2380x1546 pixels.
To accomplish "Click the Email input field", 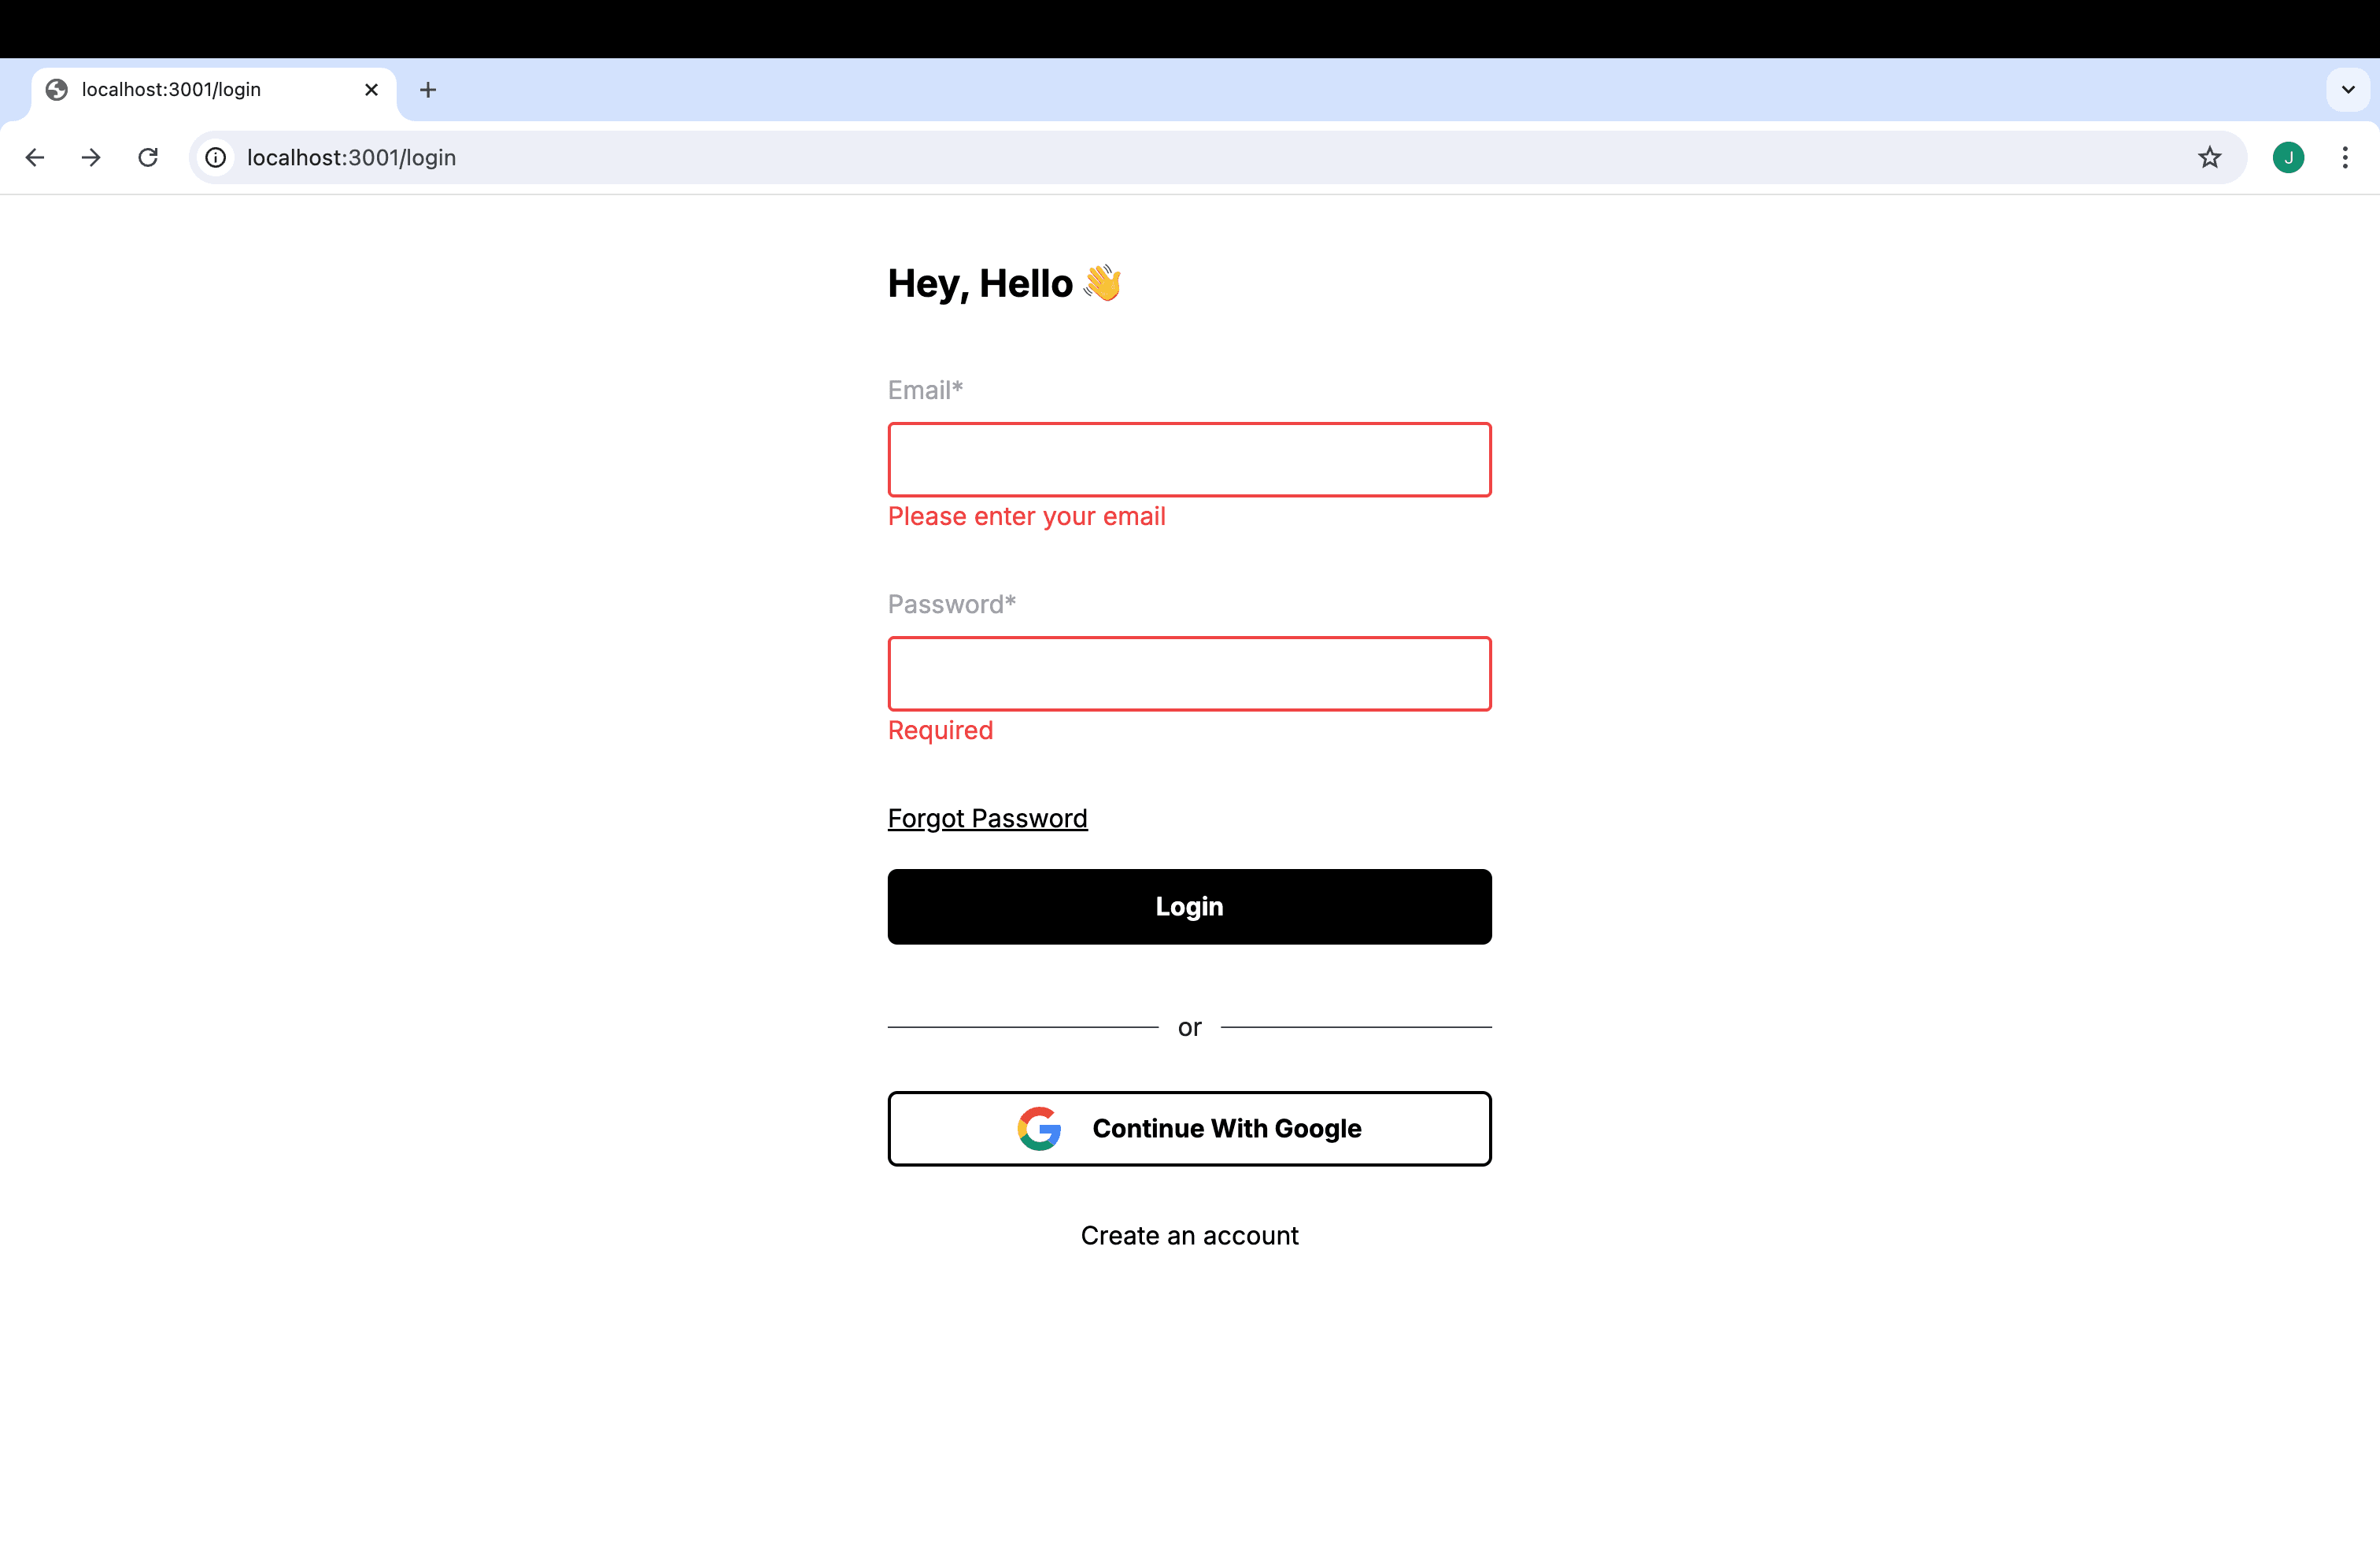I will pos(1188,460).
